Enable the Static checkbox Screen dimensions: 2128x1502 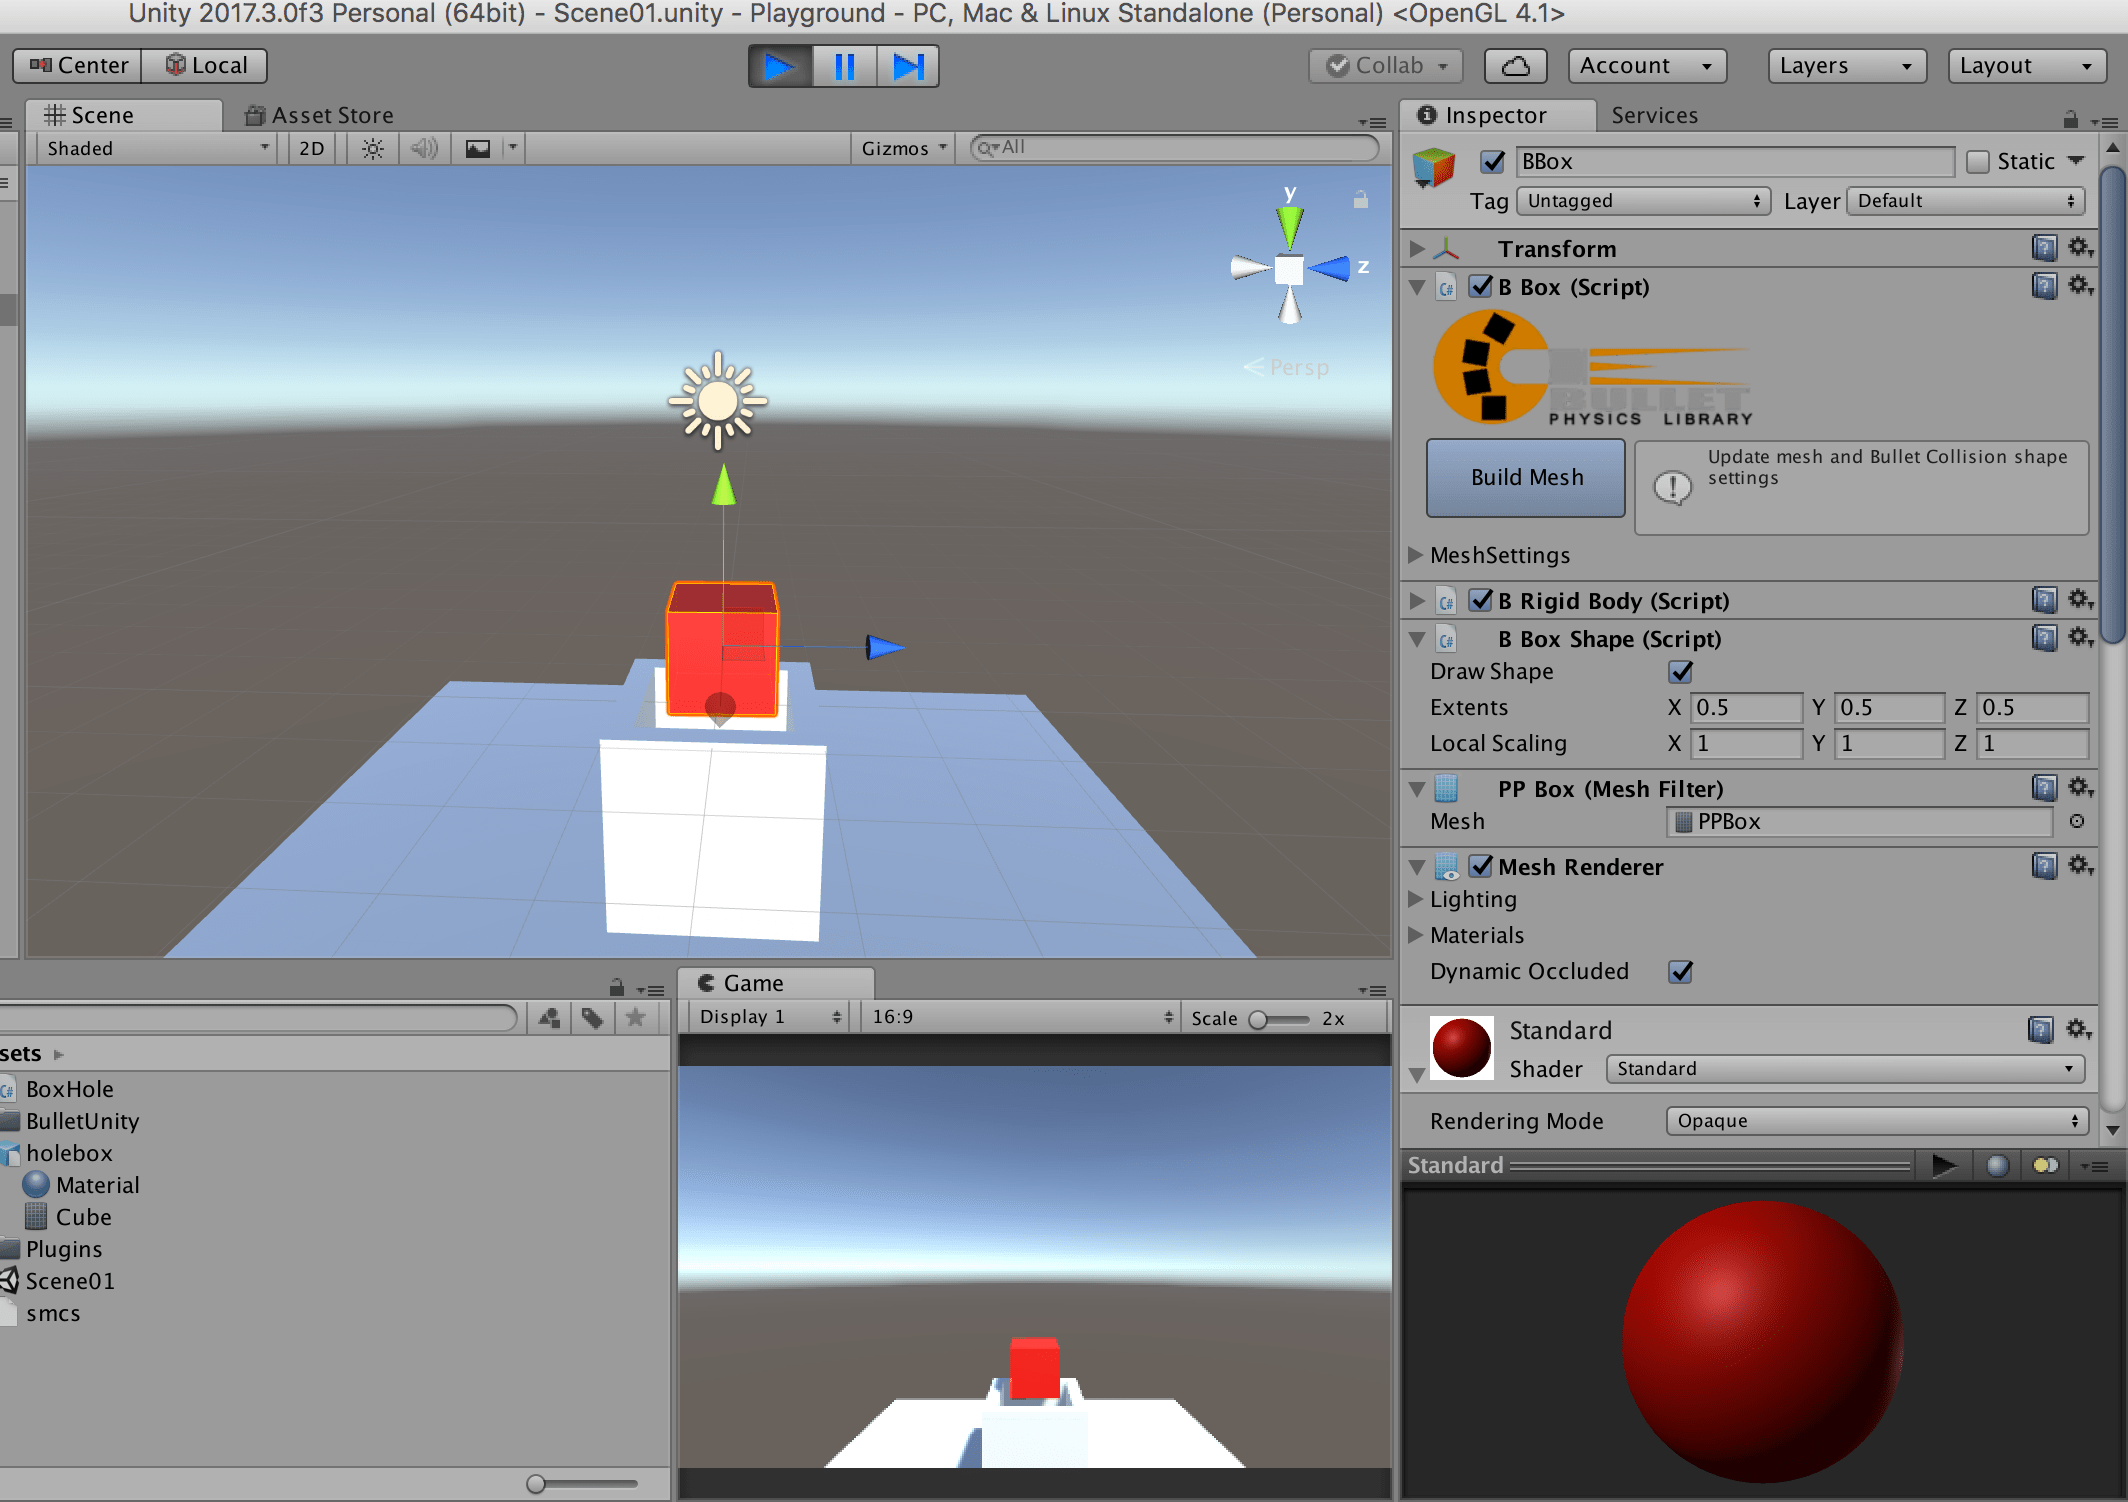click(1977, 162)
